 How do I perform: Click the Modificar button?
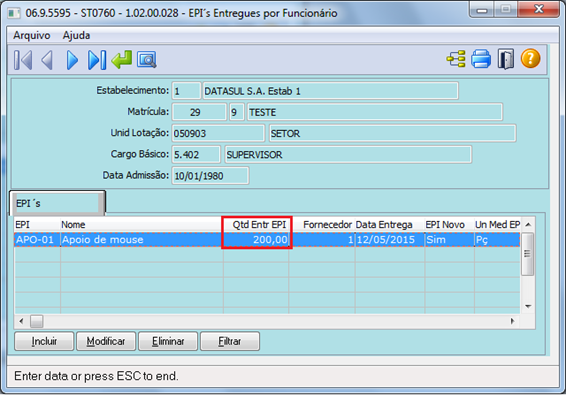pyautogui.click(x=106, y=341)
